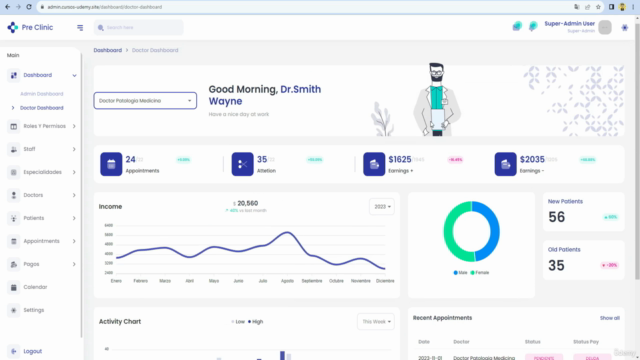The image size is (640, 360).
Task: Open Admin Dashboard submenu item
Action: click(x=42, y=94)
